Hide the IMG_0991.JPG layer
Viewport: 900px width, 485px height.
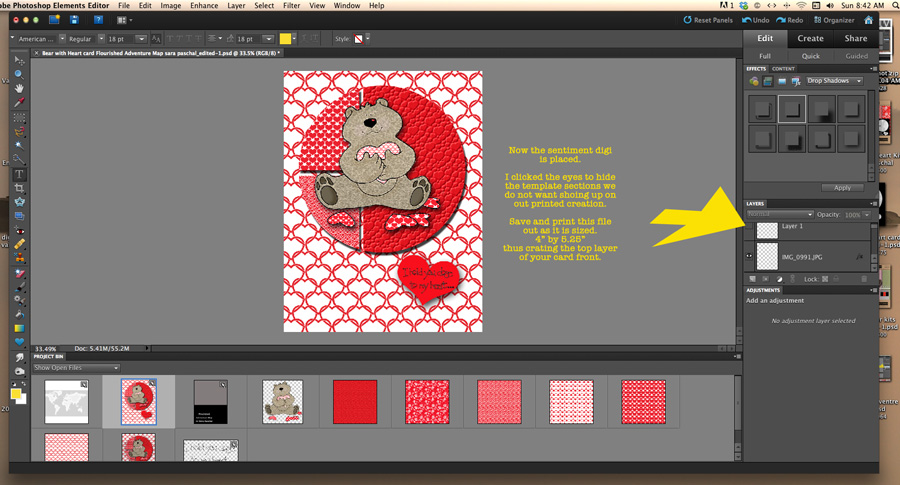[749, 257]
